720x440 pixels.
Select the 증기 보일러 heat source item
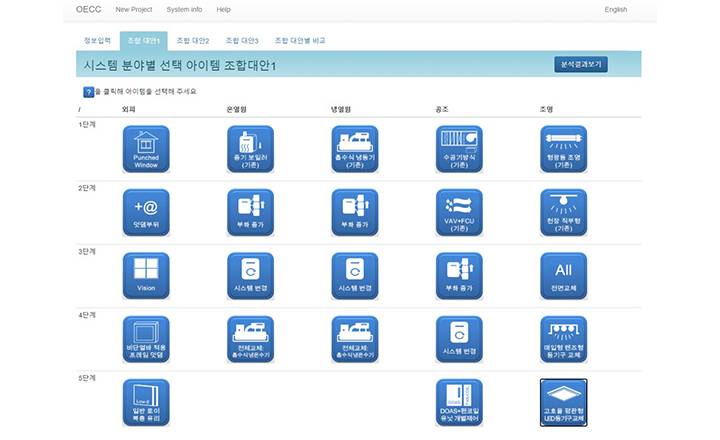[251, 150]
